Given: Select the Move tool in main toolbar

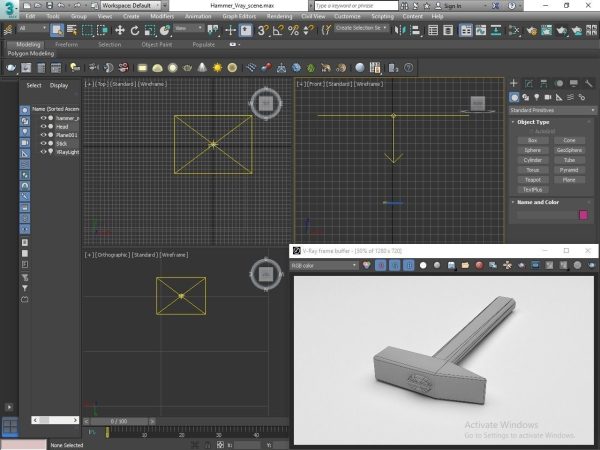Looking at the screenshot, I should (x=120, y=30).
